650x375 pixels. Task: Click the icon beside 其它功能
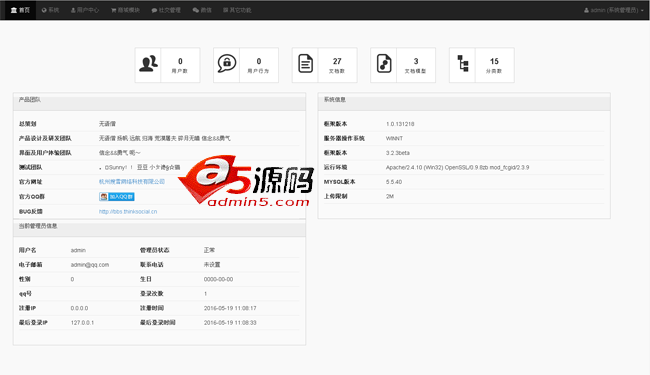[x=226, y=10]
